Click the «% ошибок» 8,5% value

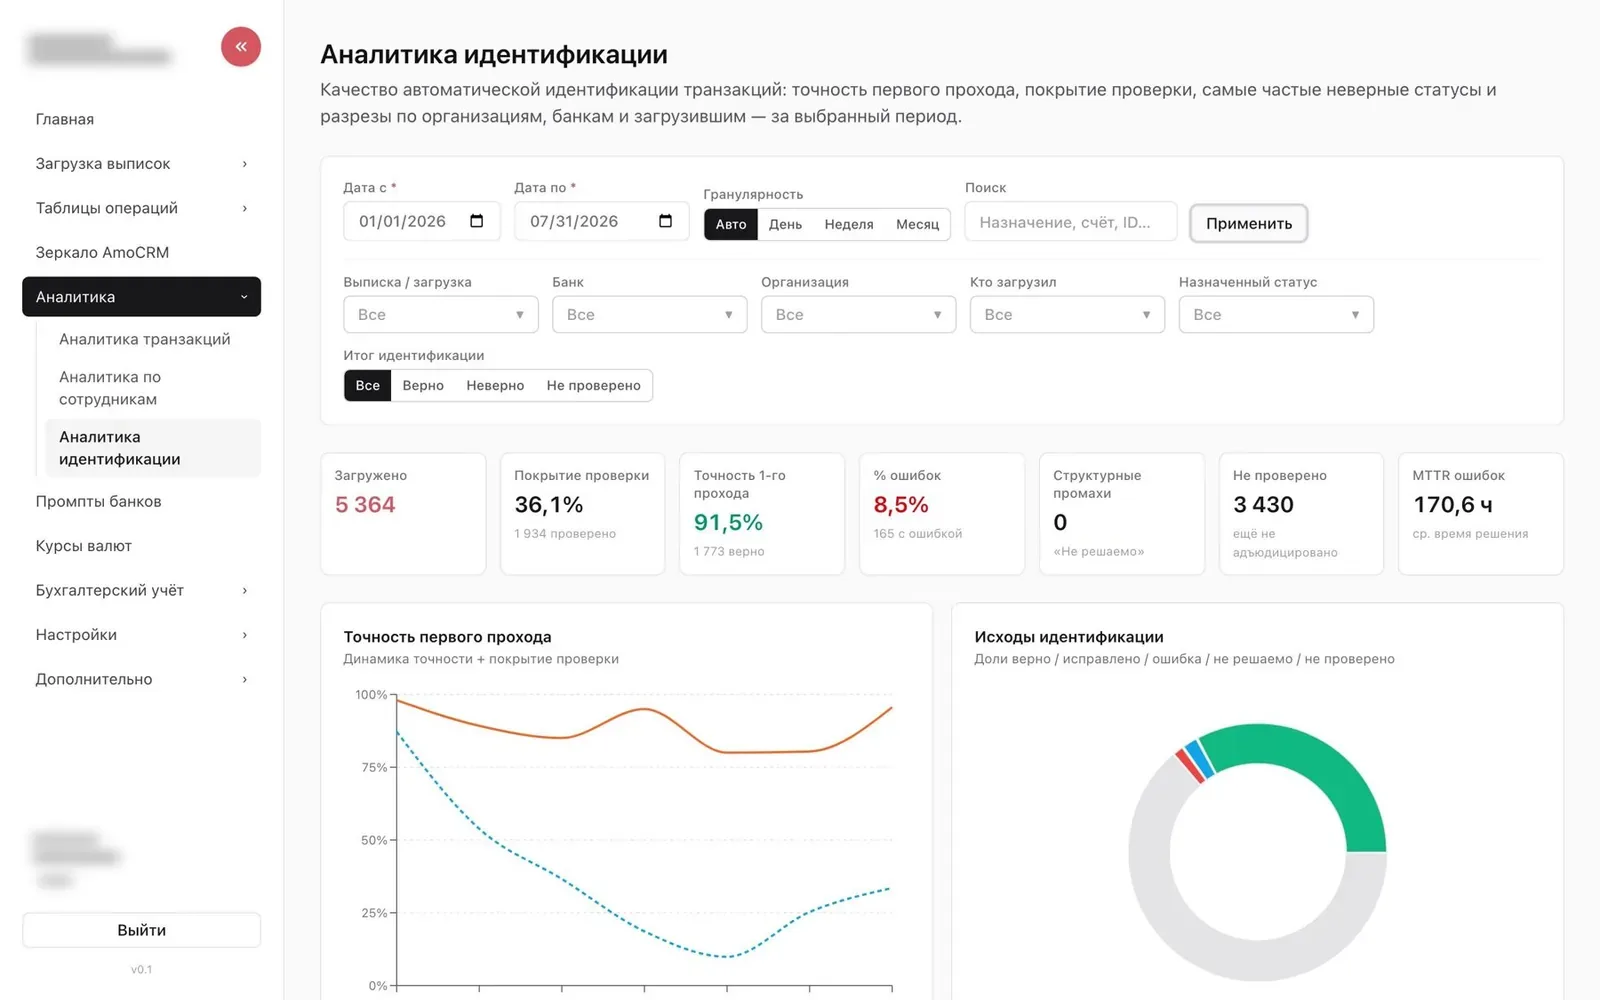tap(901, 505)
